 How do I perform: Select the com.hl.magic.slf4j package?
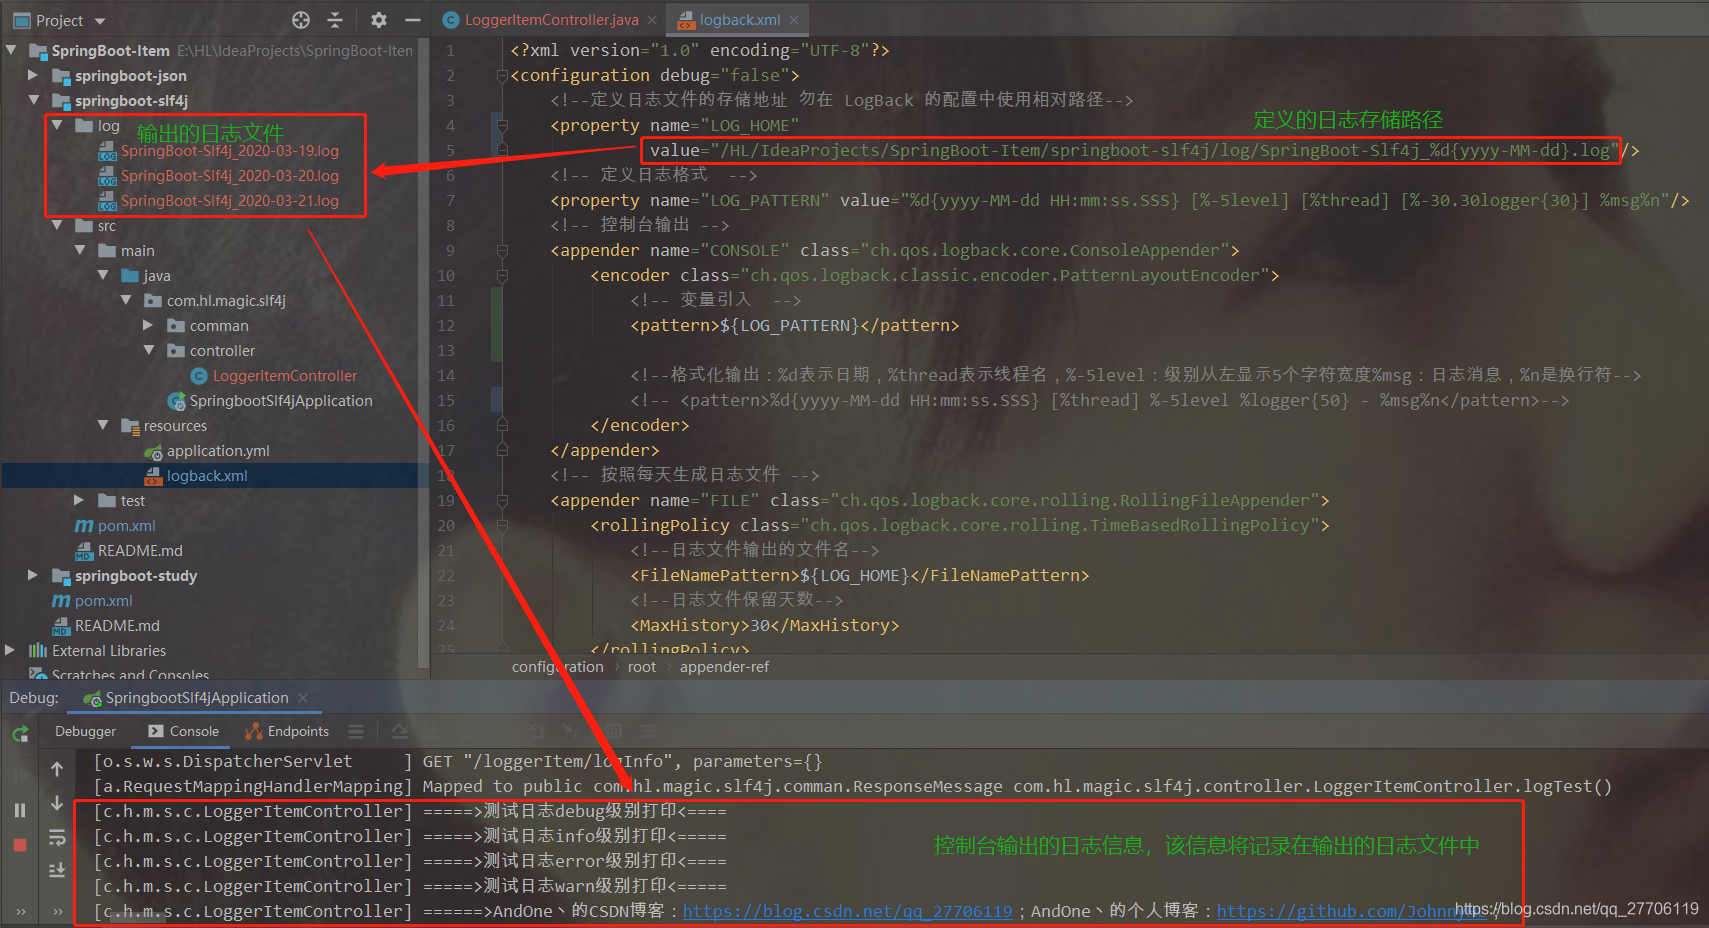pos(216,300)
